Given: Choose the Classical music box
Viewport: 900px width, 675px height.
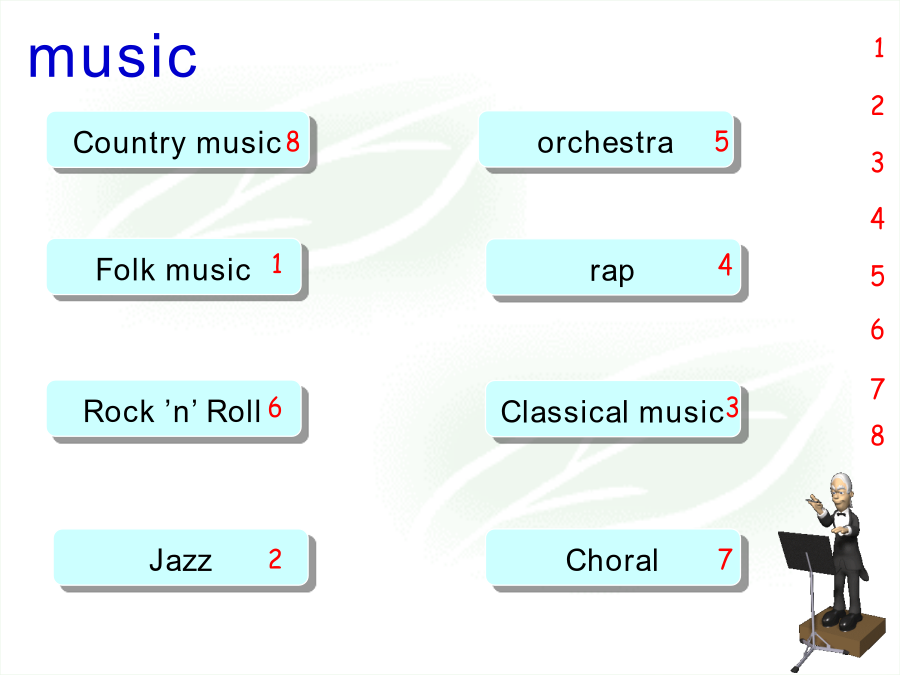Looking at the screenshot, I should click(x=614, y=409).
